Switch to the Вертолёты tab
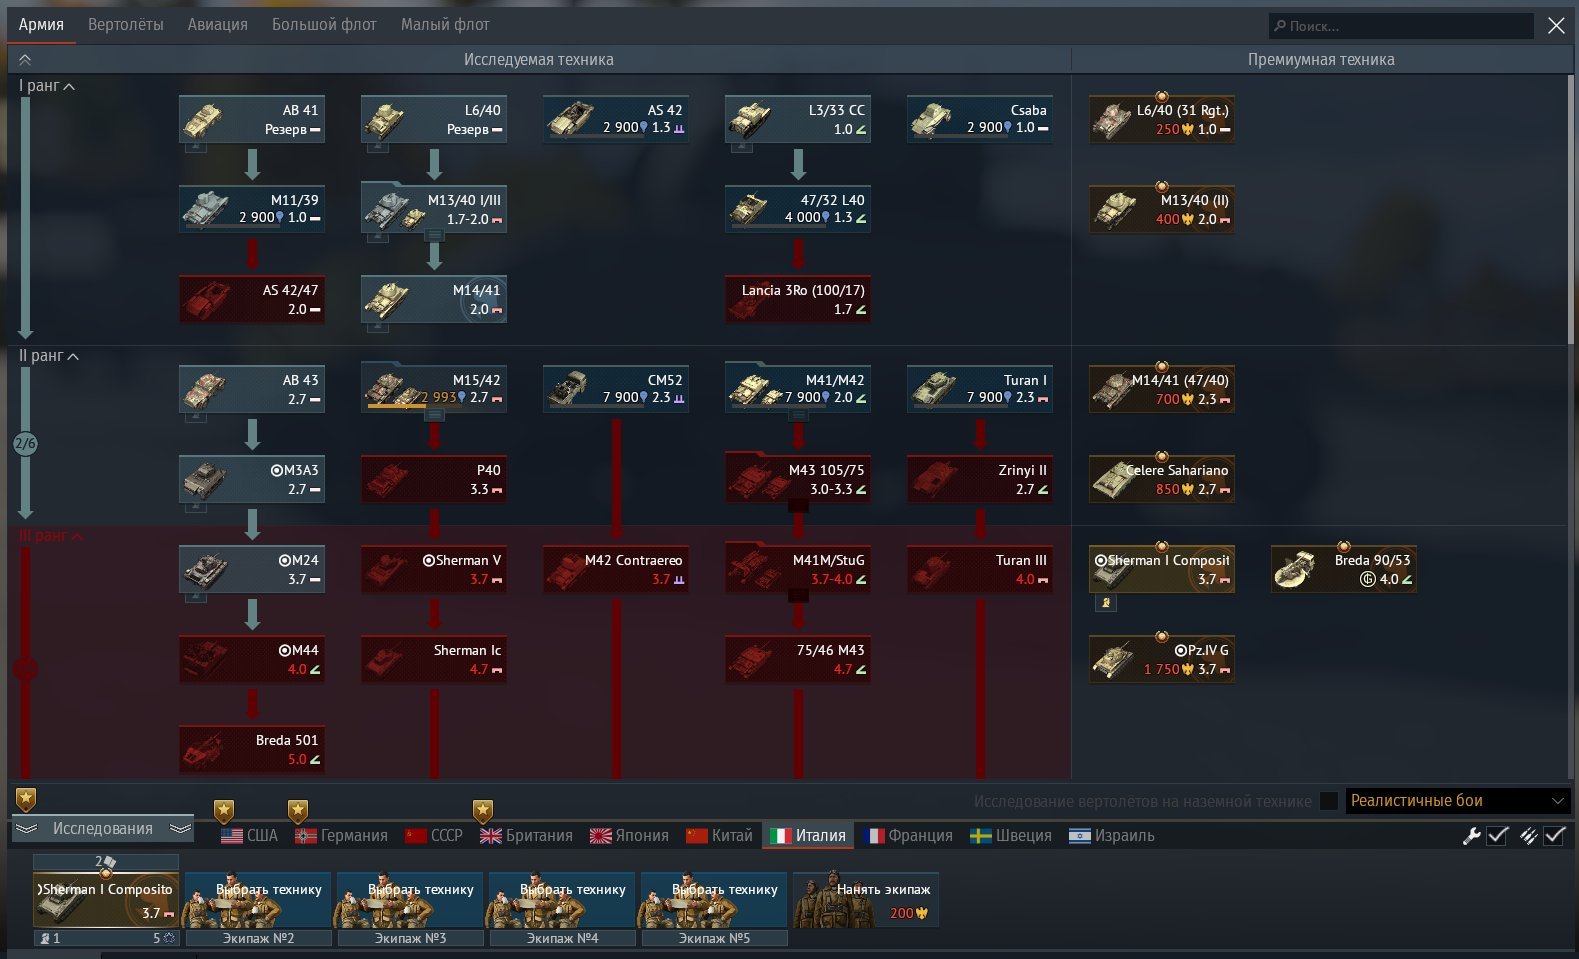 [126, 25]
